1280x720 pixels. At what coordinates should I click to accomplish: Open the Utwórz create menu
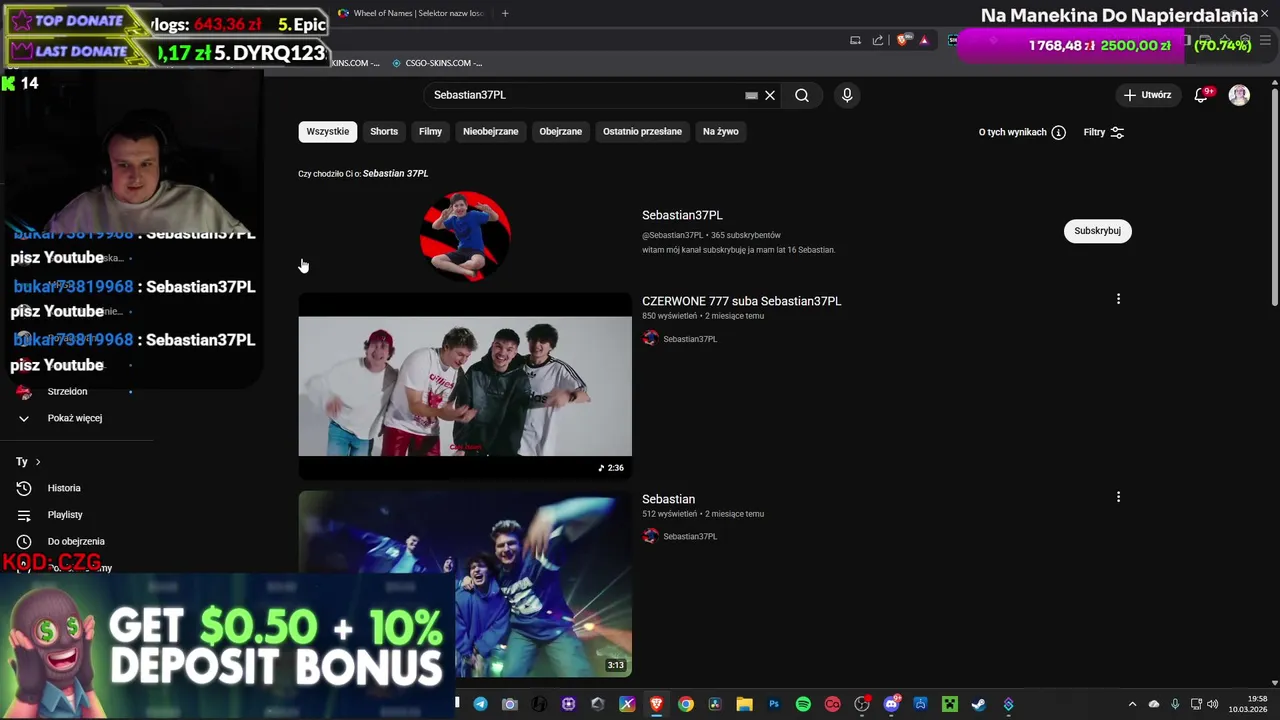pyautogui.click(x=1147, y=95)
